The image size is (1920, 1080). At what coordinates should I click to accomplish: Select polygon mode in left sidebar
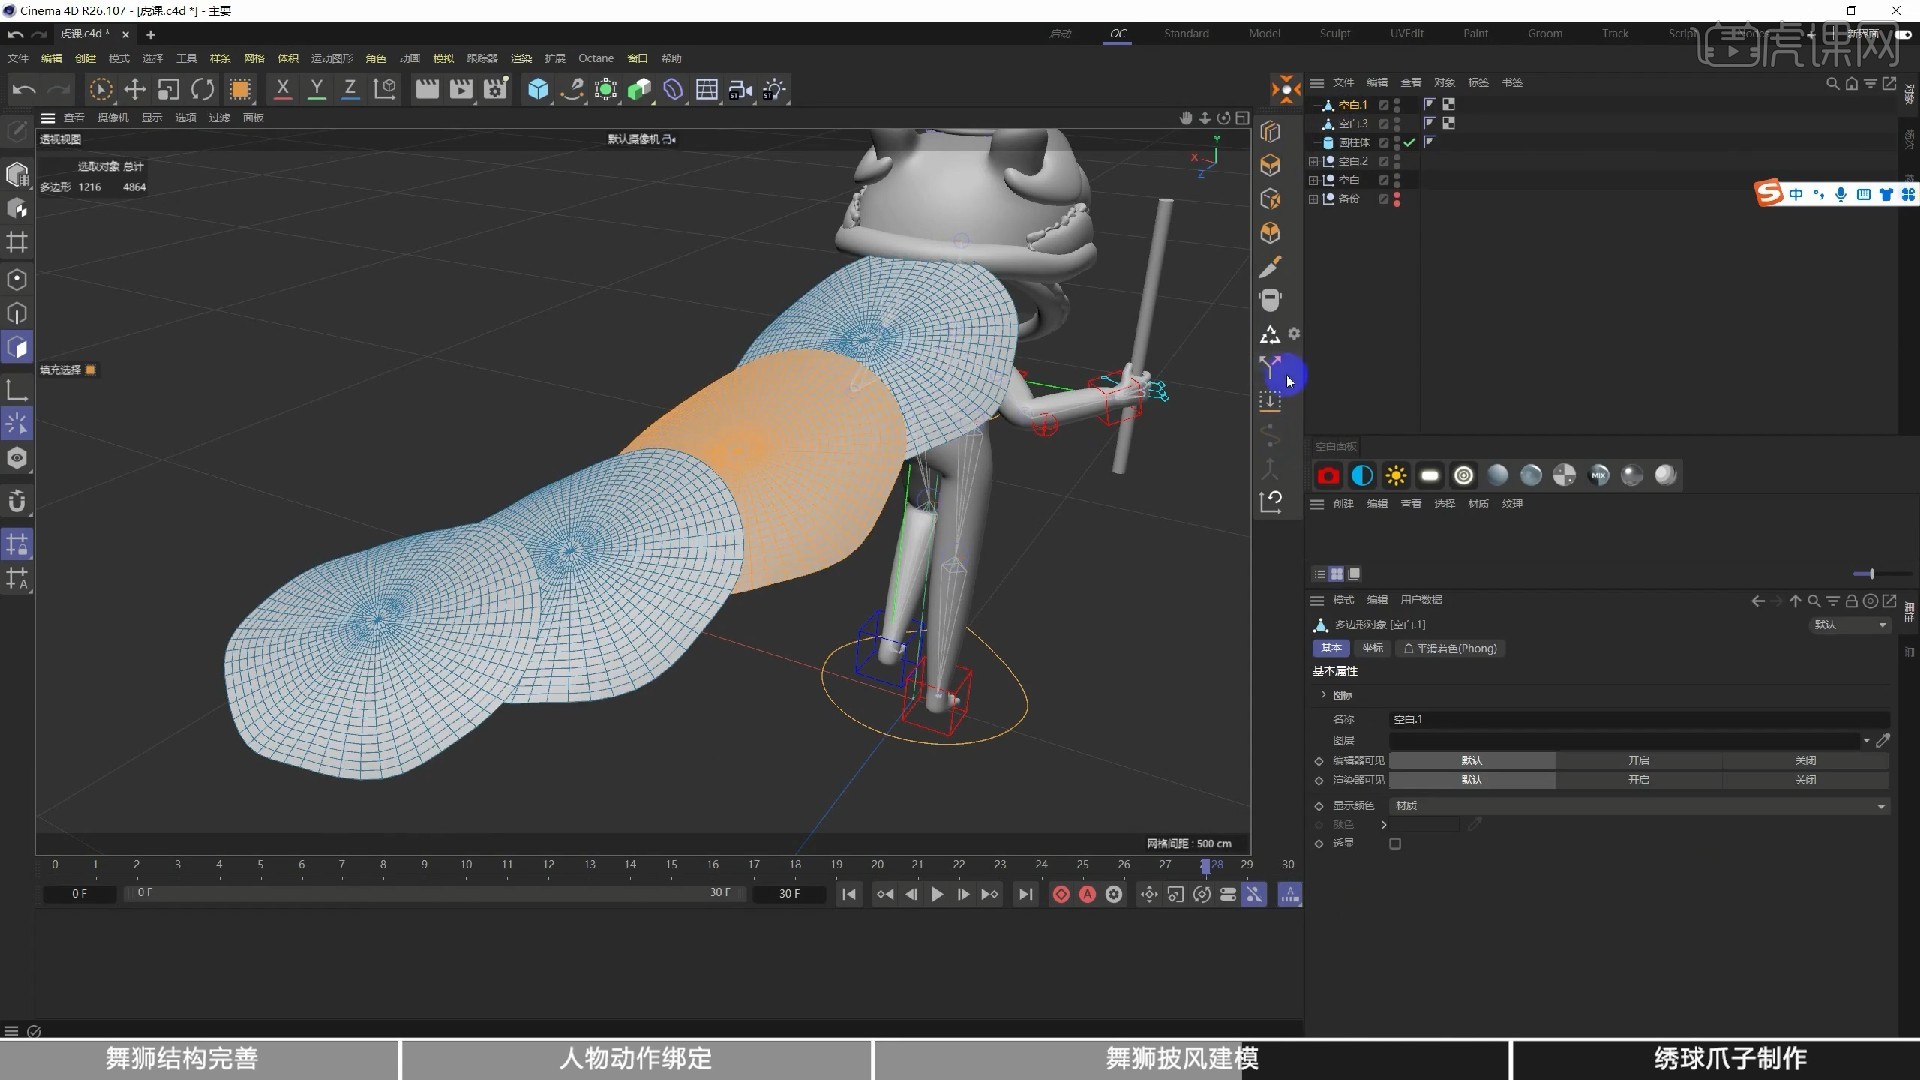(17, 347)
